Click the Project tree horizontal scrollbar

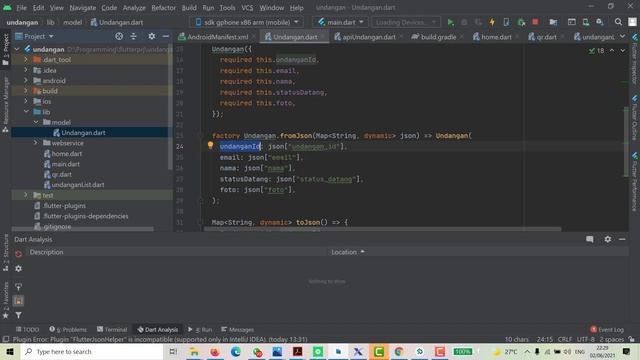pyautogui.click(x=83, y=229)
